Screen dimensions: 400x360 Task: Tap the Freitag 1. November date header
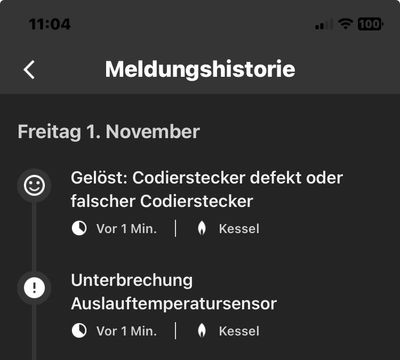(109, 132)
